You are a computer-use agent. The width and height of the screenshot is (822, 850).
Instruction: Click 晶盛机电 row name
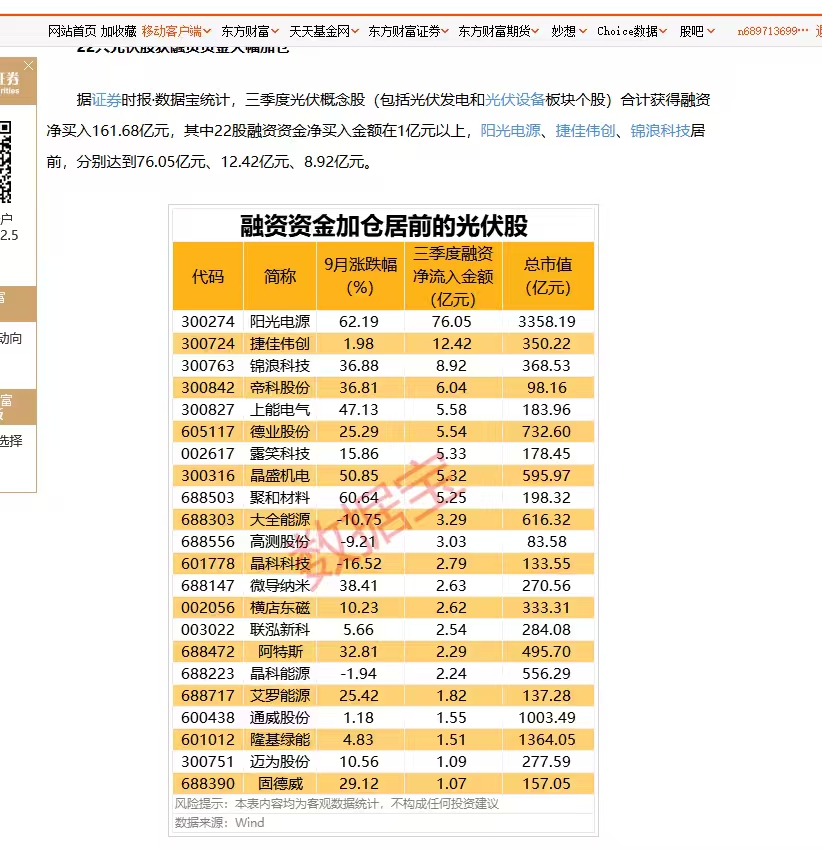point(280,475)
